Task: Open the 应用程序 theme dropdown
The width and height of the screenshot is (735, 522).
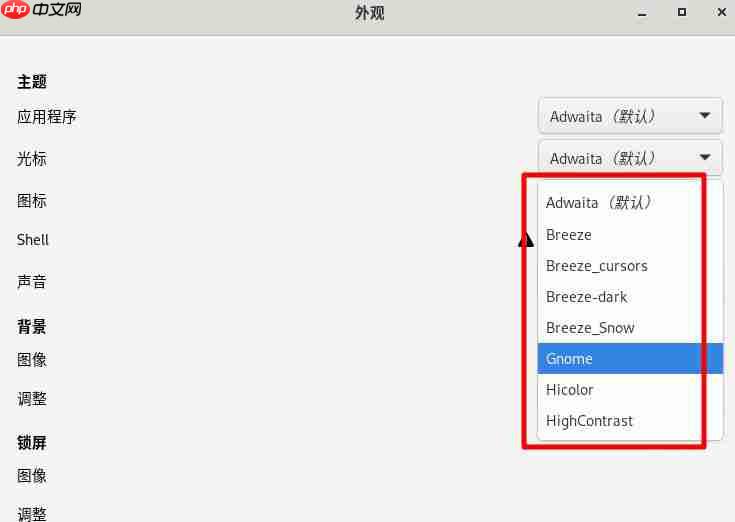Action: (x=630, y=116)
